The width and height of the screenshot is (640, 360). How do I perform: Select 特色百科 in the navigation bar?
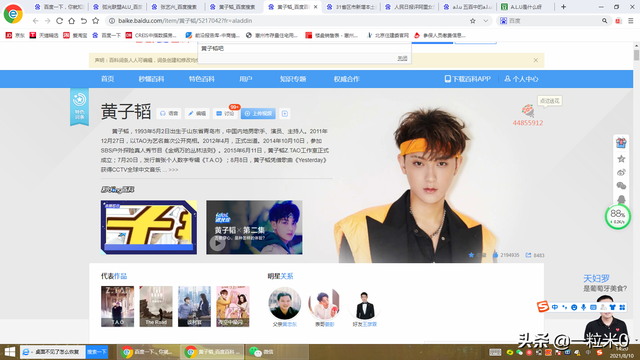pos(202,79)
